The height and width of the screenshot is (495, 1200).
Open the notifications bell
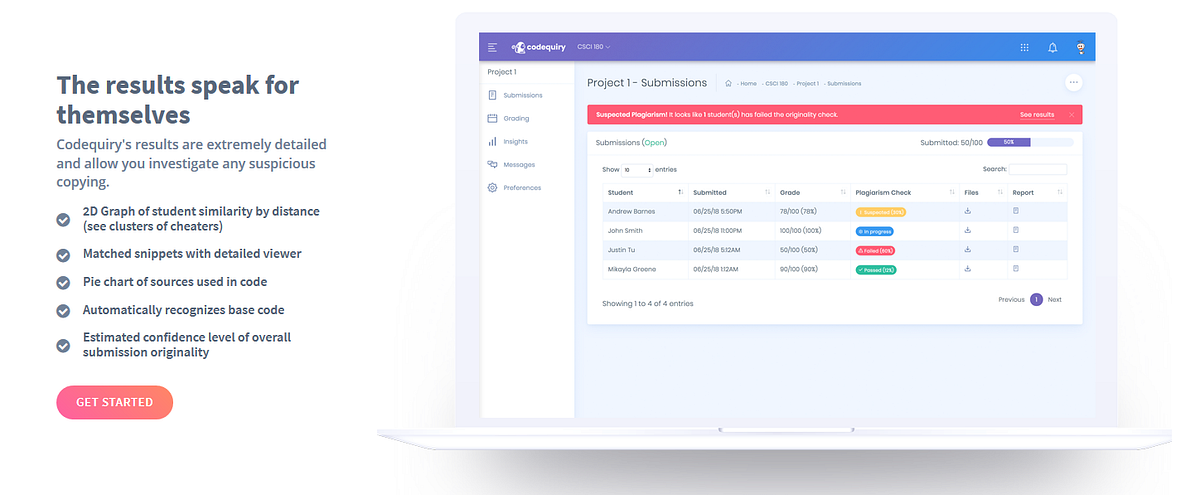(1052, 47)
